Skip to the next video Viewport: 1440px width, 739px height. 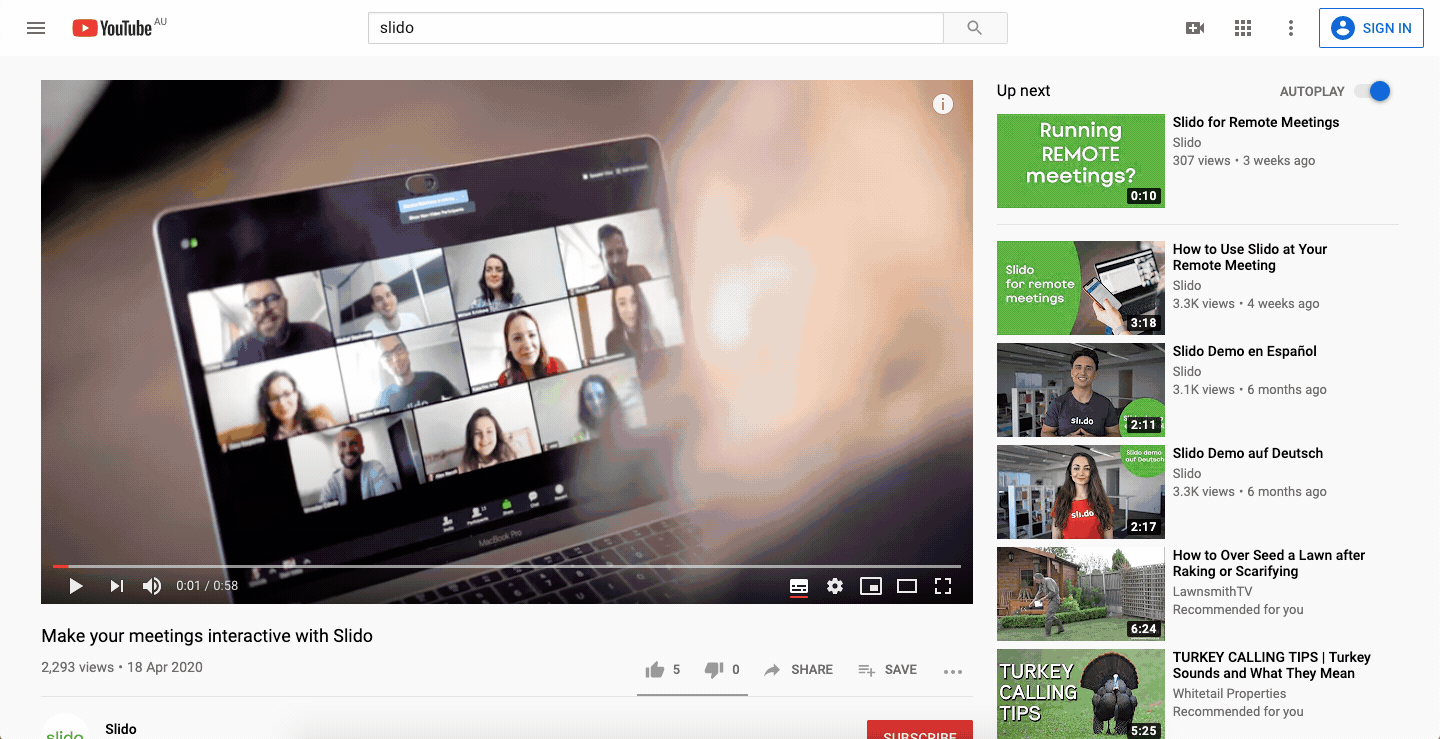pos(116,586)
